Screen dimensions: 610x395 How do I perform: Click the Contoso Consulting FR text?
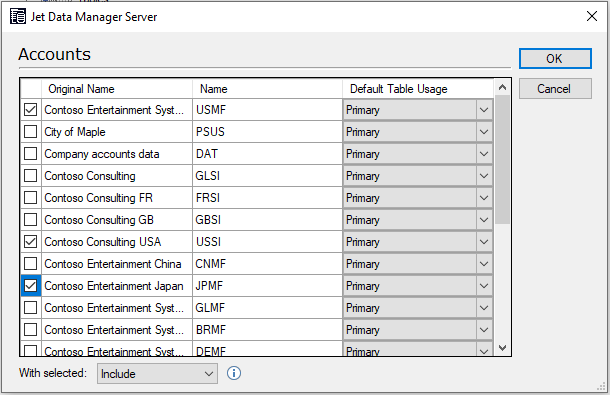tap(98, 198)
